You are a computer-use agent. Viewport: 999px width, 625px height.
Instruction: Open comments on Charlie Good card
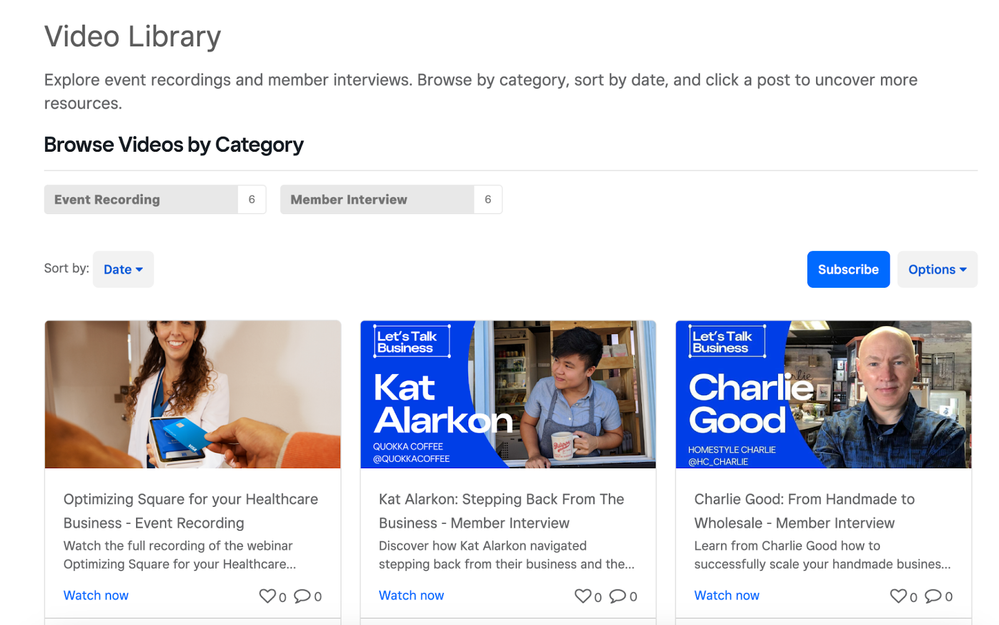click(x=933, y=596)
